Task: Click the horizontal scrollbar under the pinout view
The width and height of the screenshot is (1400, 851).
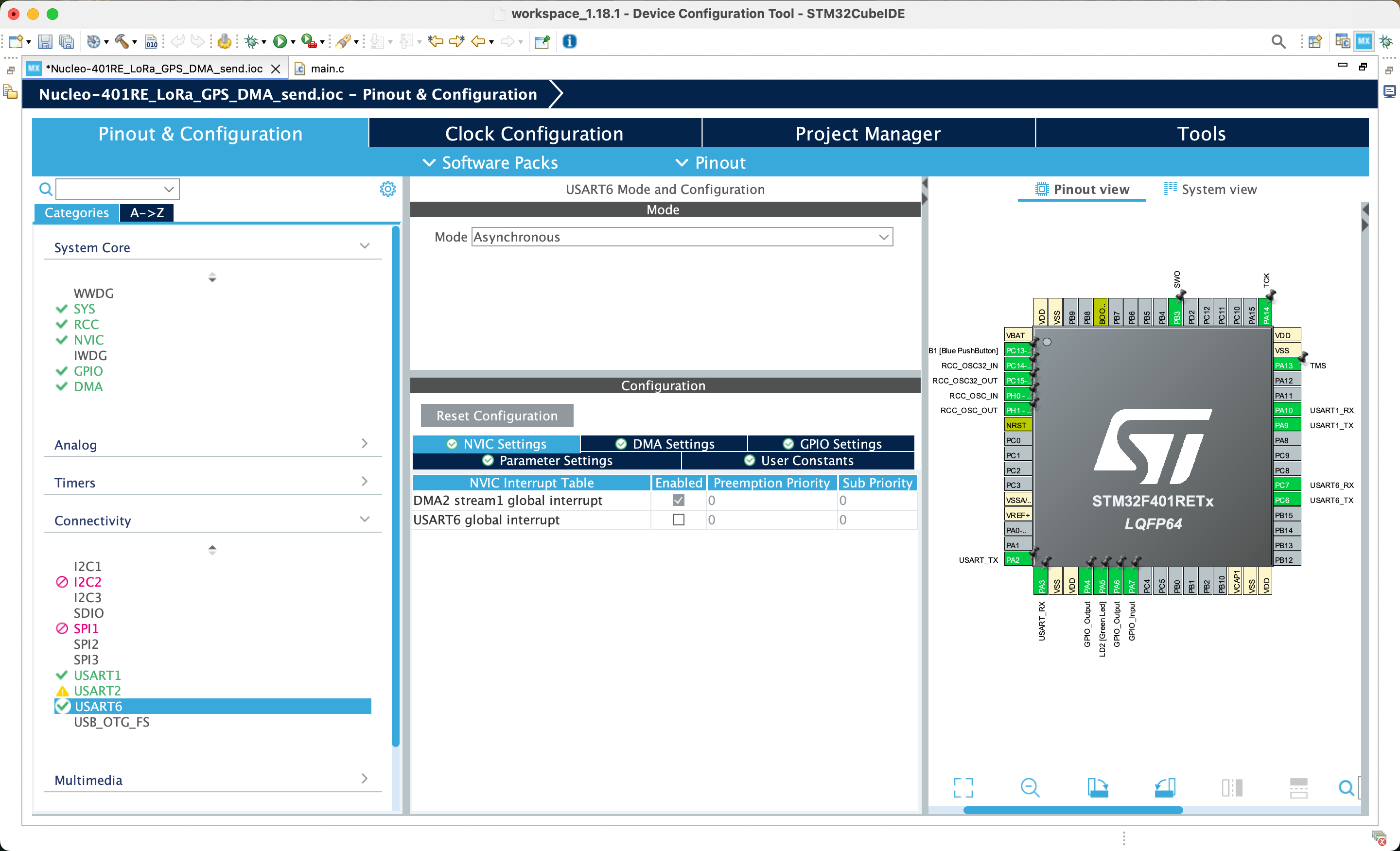Action: 1073,810
